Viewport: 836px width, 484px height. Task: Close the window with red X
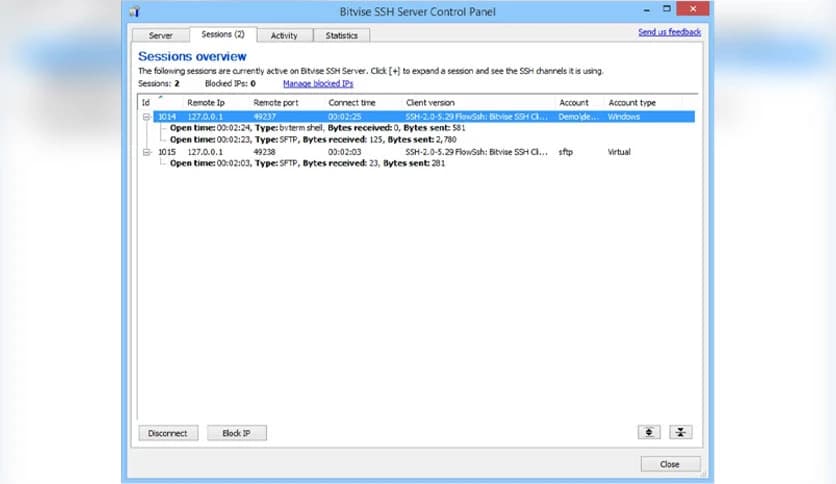click(x=693, y=9)
